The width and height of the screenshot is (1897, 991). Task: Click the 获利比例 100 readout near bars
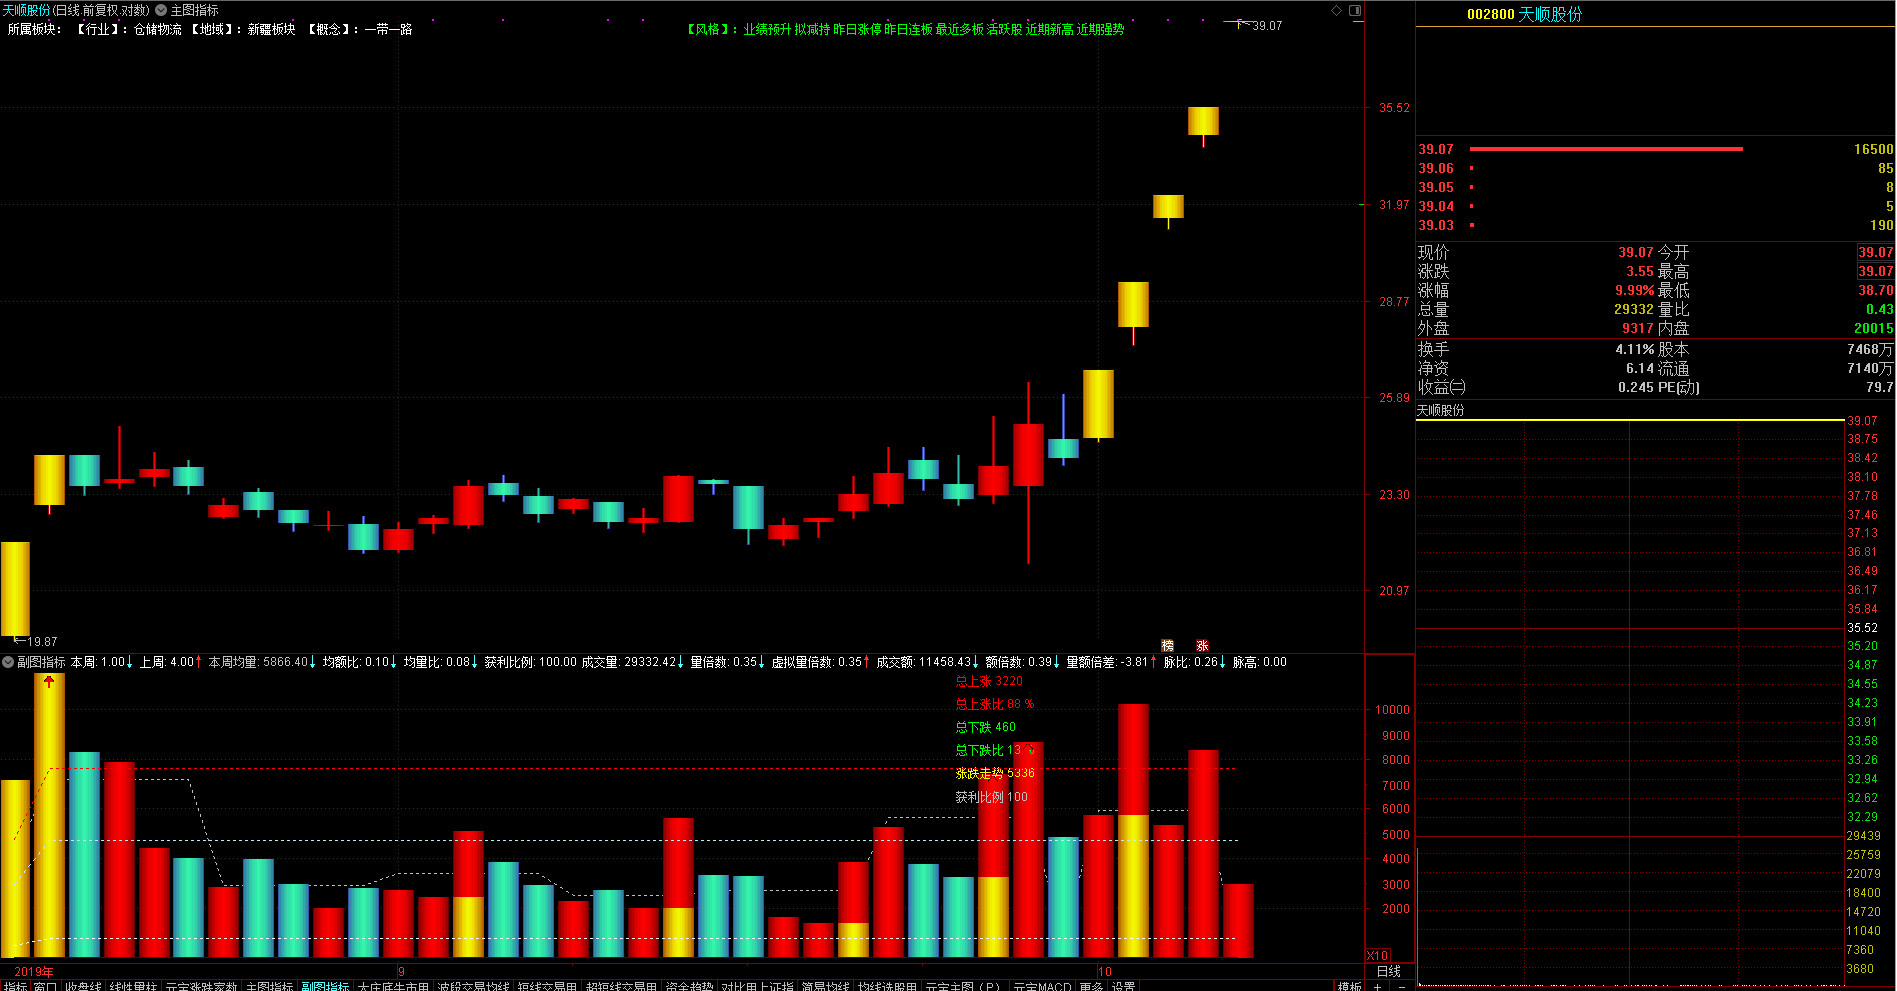pyautogui.click(x=991, y=797)
